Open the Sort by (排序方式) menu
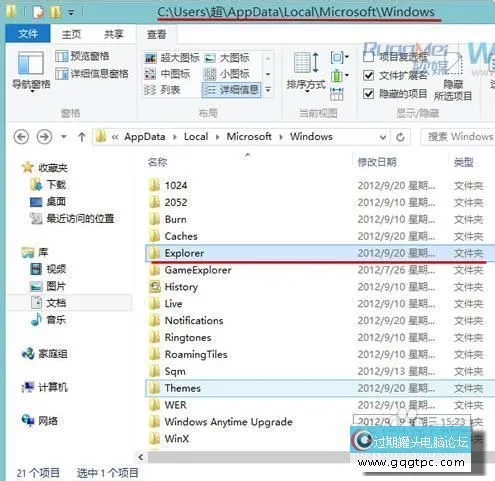The image size is (495, 481). pos(306,72)
